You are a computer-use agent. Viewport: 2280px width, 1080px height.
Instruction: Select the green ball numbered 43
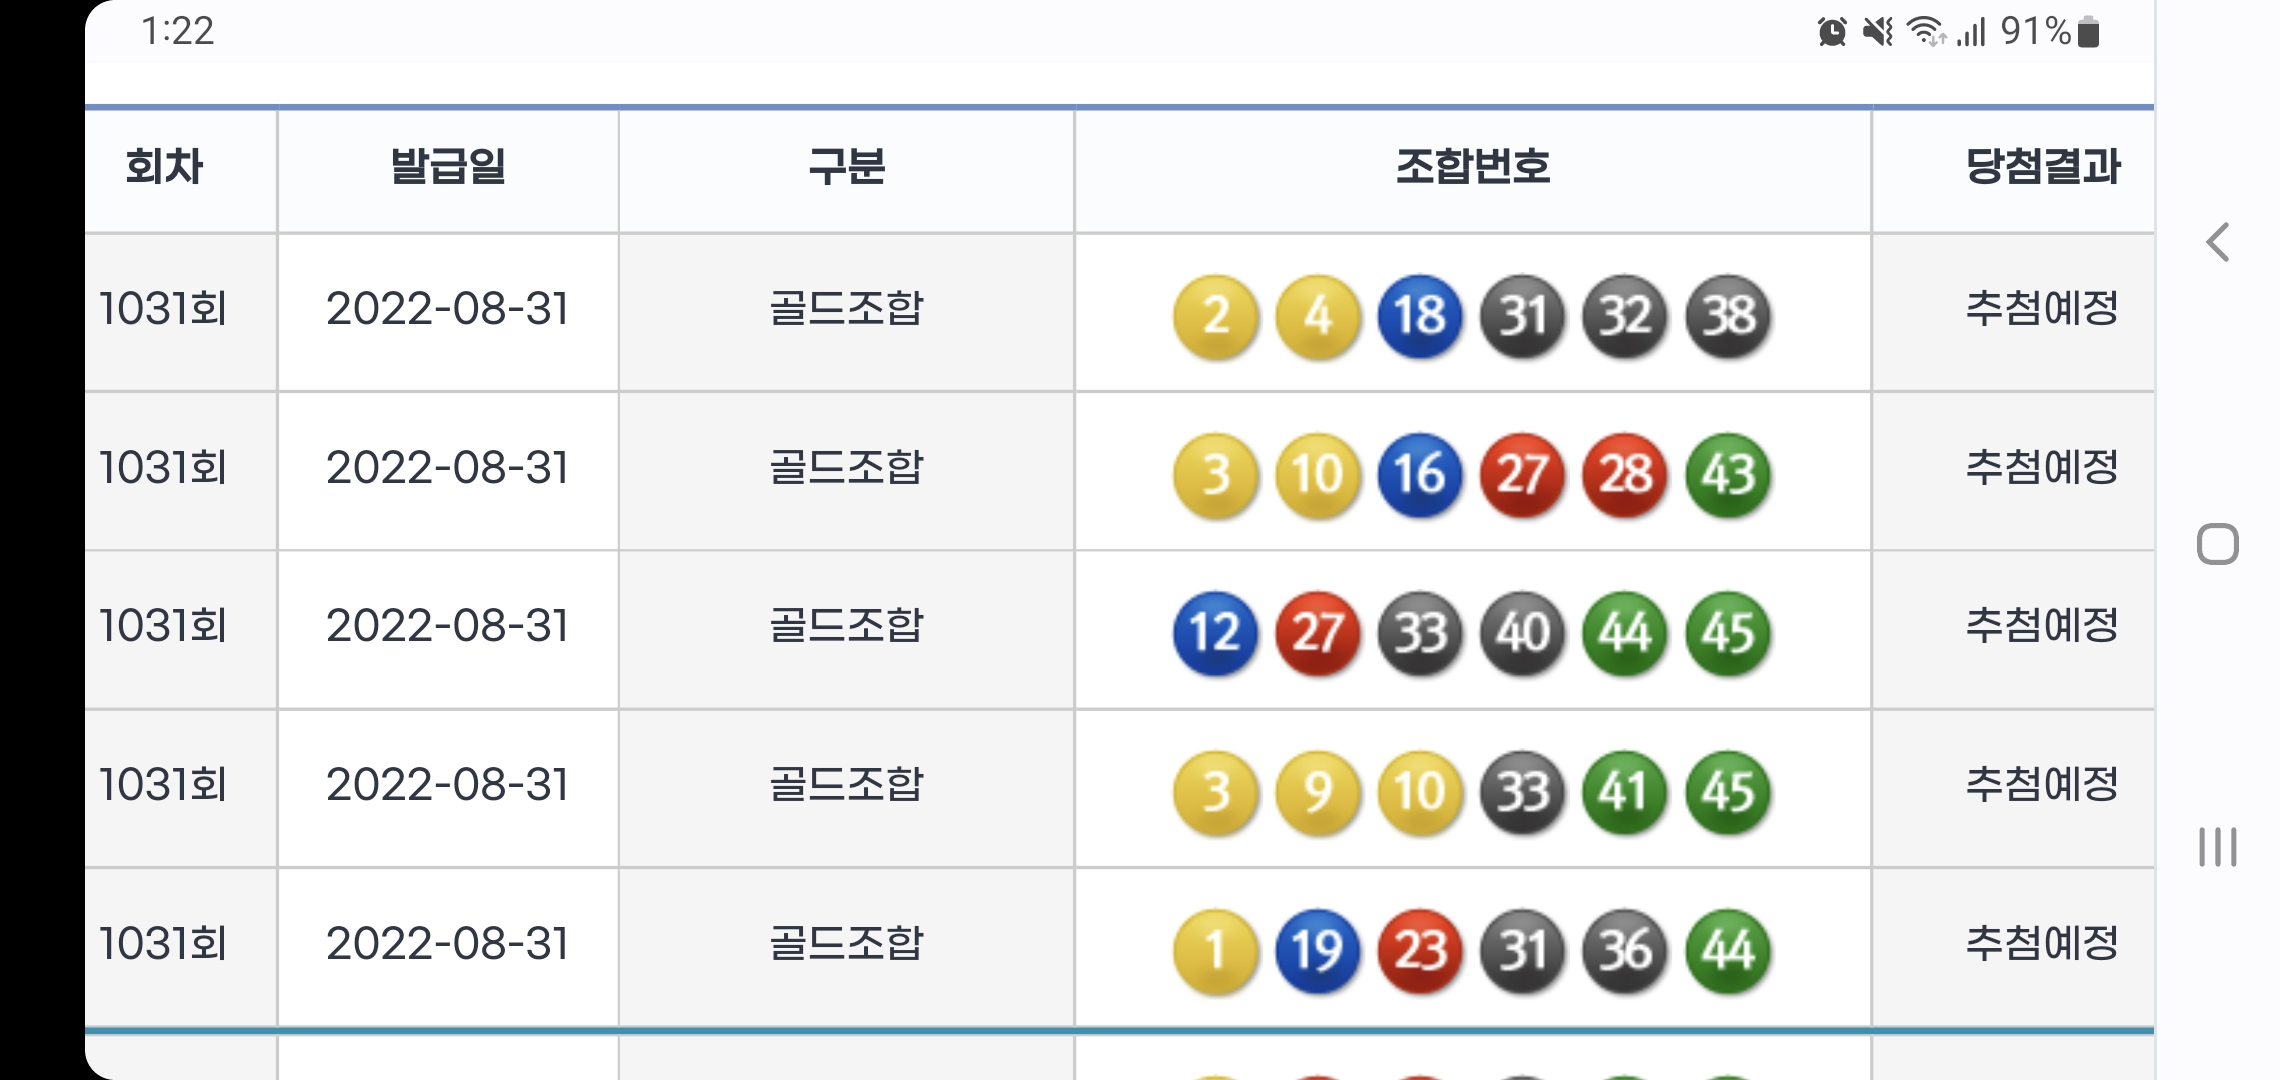[x=1728, y=475]
